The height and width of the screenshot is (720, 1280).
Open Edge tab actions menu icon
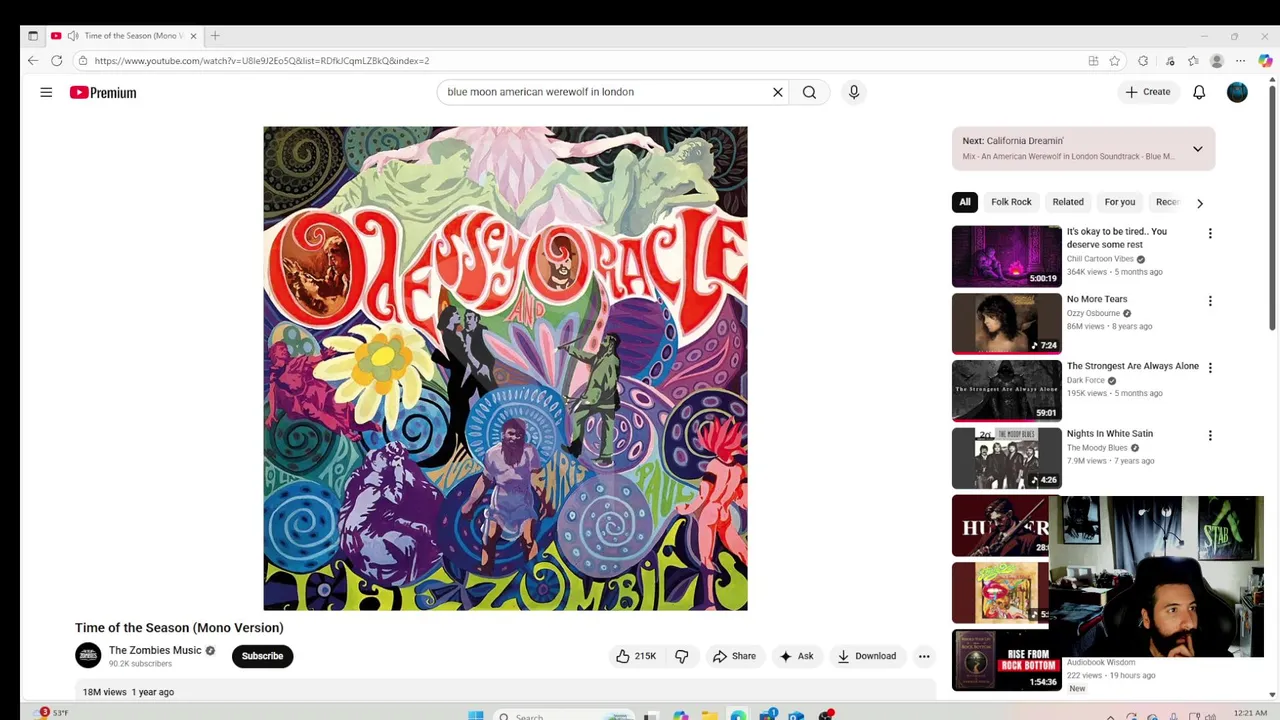33,36
